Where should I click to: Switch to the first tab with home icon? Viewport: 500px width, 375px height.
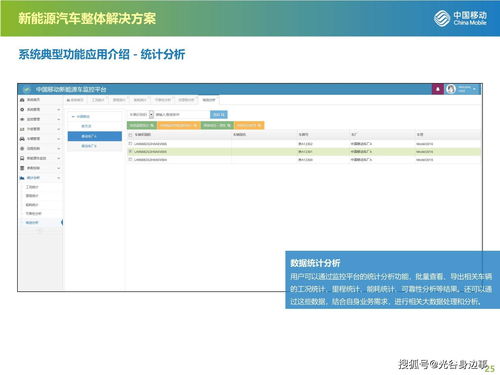pyautogui.click(x=75, y=100)
